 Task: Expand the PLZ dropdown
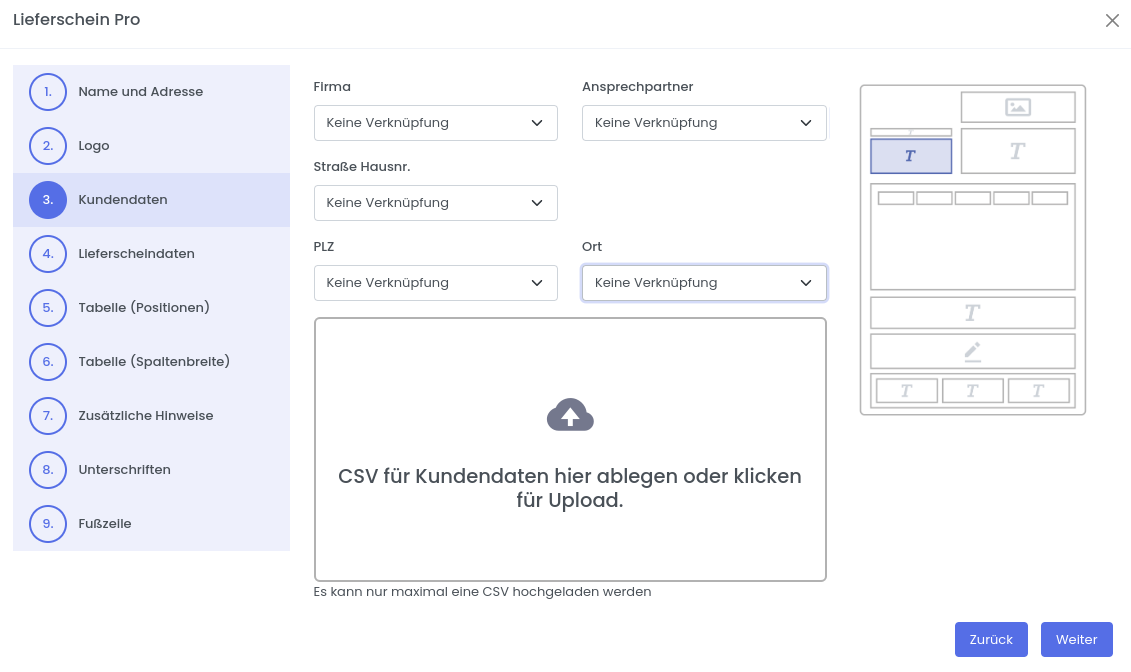435,283
